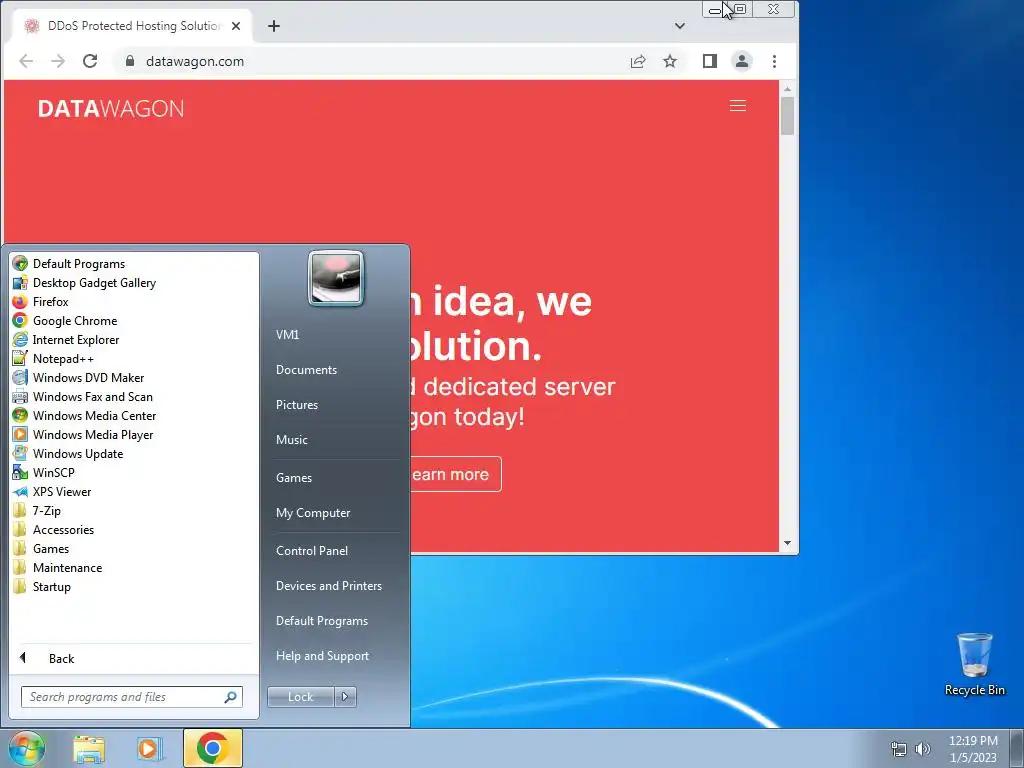
Task: Click the Learn more button
Action: (x=455, y=474)
